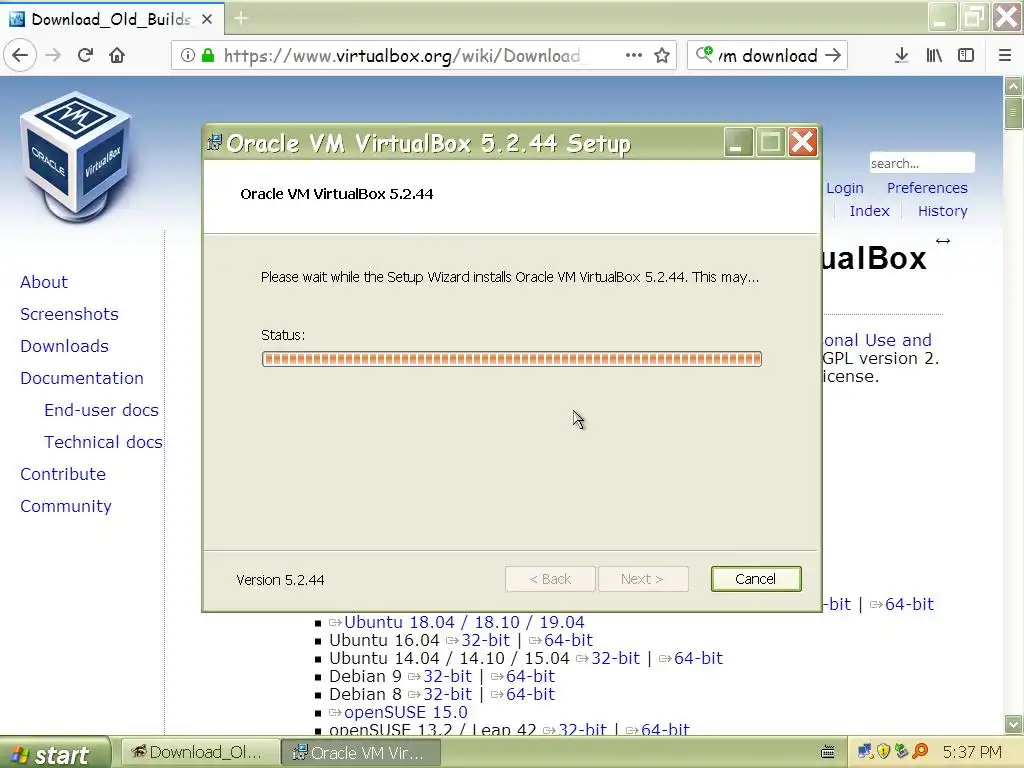Click the Firefox back arrow button
This screenshot has width=1024, height=768.
(20, 56)
